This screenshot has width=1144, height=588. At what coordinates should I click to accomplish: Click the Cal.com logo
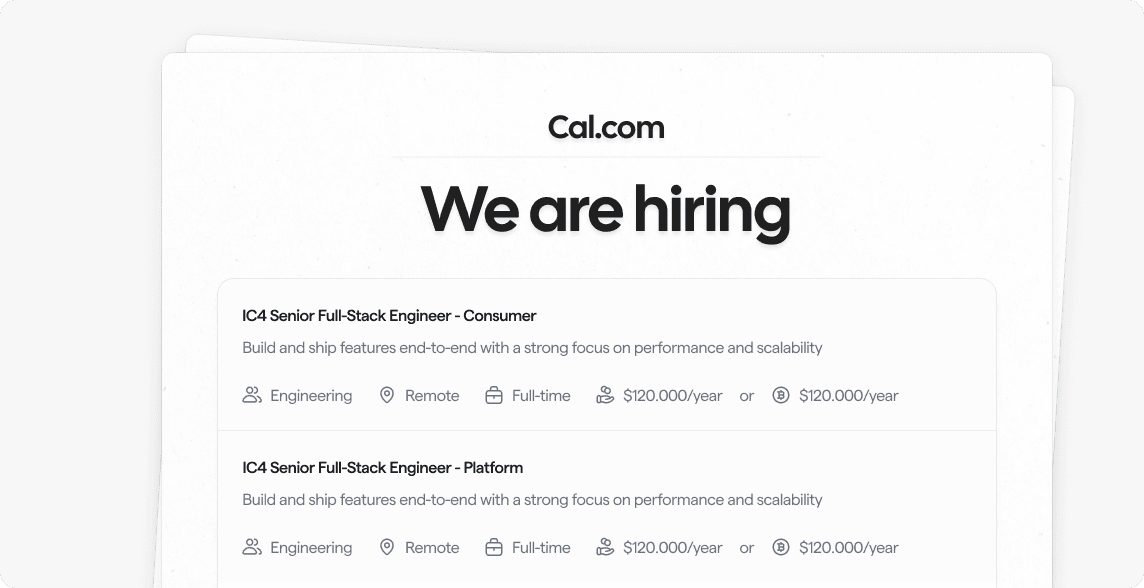click(x=606, y=128)
